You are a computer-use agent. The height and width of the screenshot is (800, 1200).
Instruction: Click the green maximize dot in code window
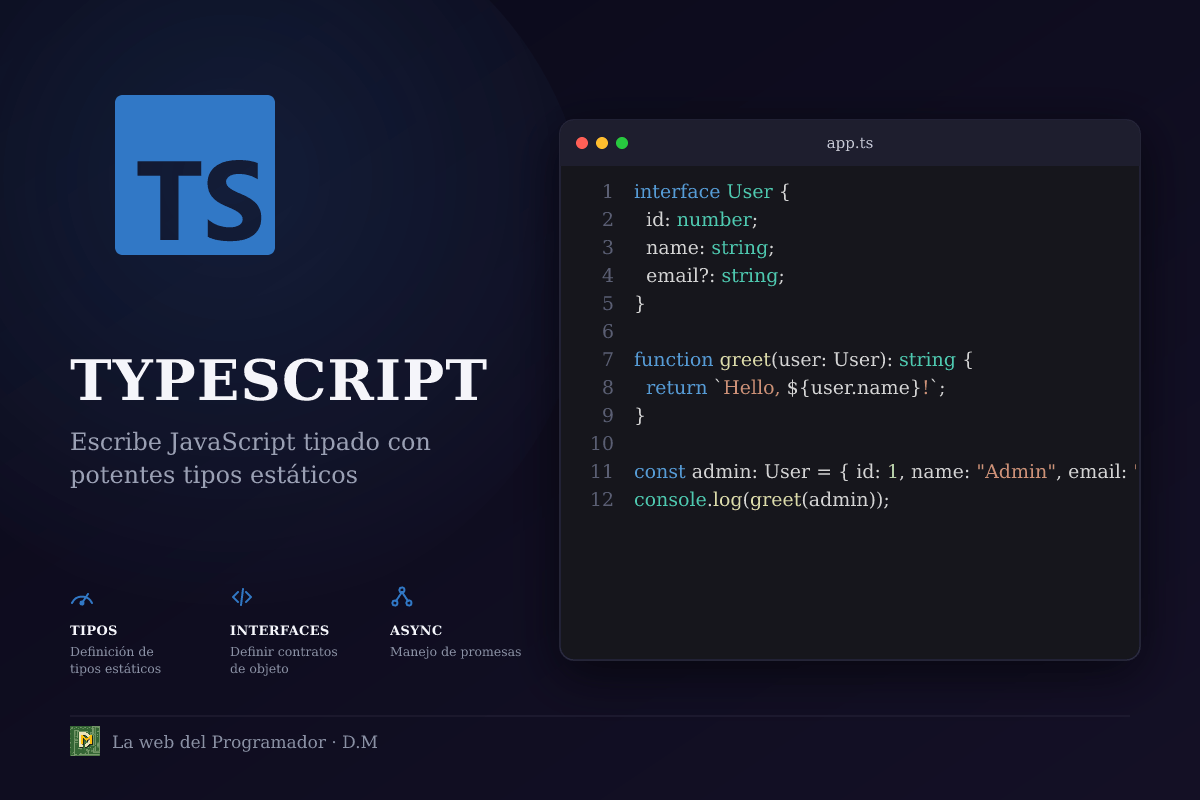[x=622, y=143]
